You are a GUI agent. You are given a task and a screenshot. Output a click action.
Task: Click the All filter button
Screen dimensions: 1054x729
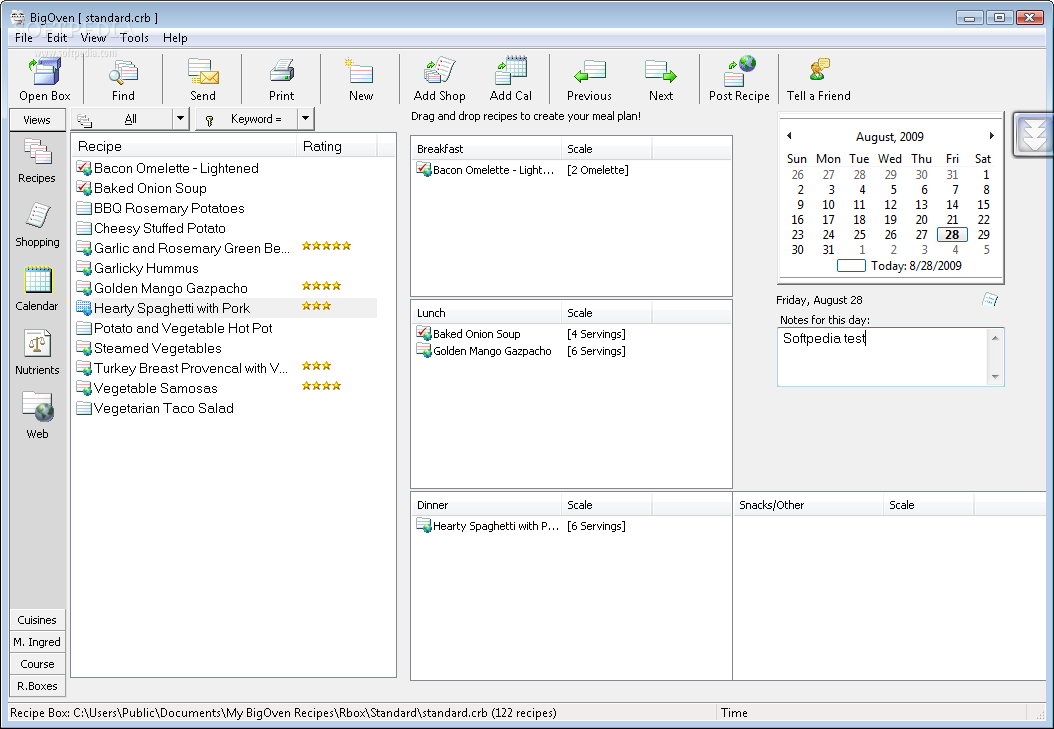tap(122, 119)
